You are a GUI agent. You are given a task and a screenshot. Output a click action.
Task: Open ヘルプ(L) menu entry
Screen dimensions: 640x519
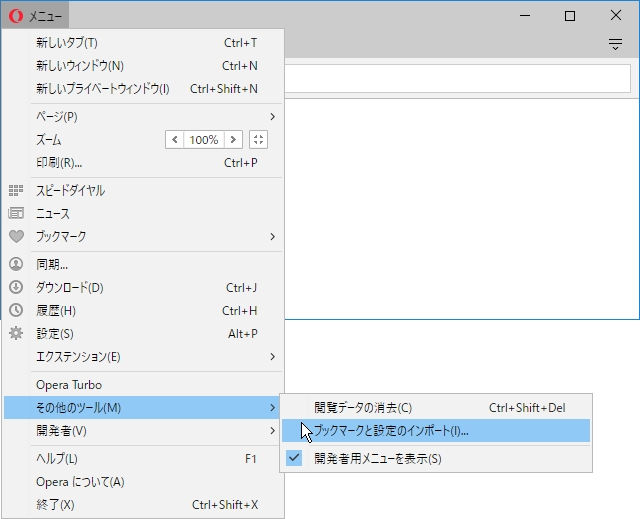[x=143, y=459]
